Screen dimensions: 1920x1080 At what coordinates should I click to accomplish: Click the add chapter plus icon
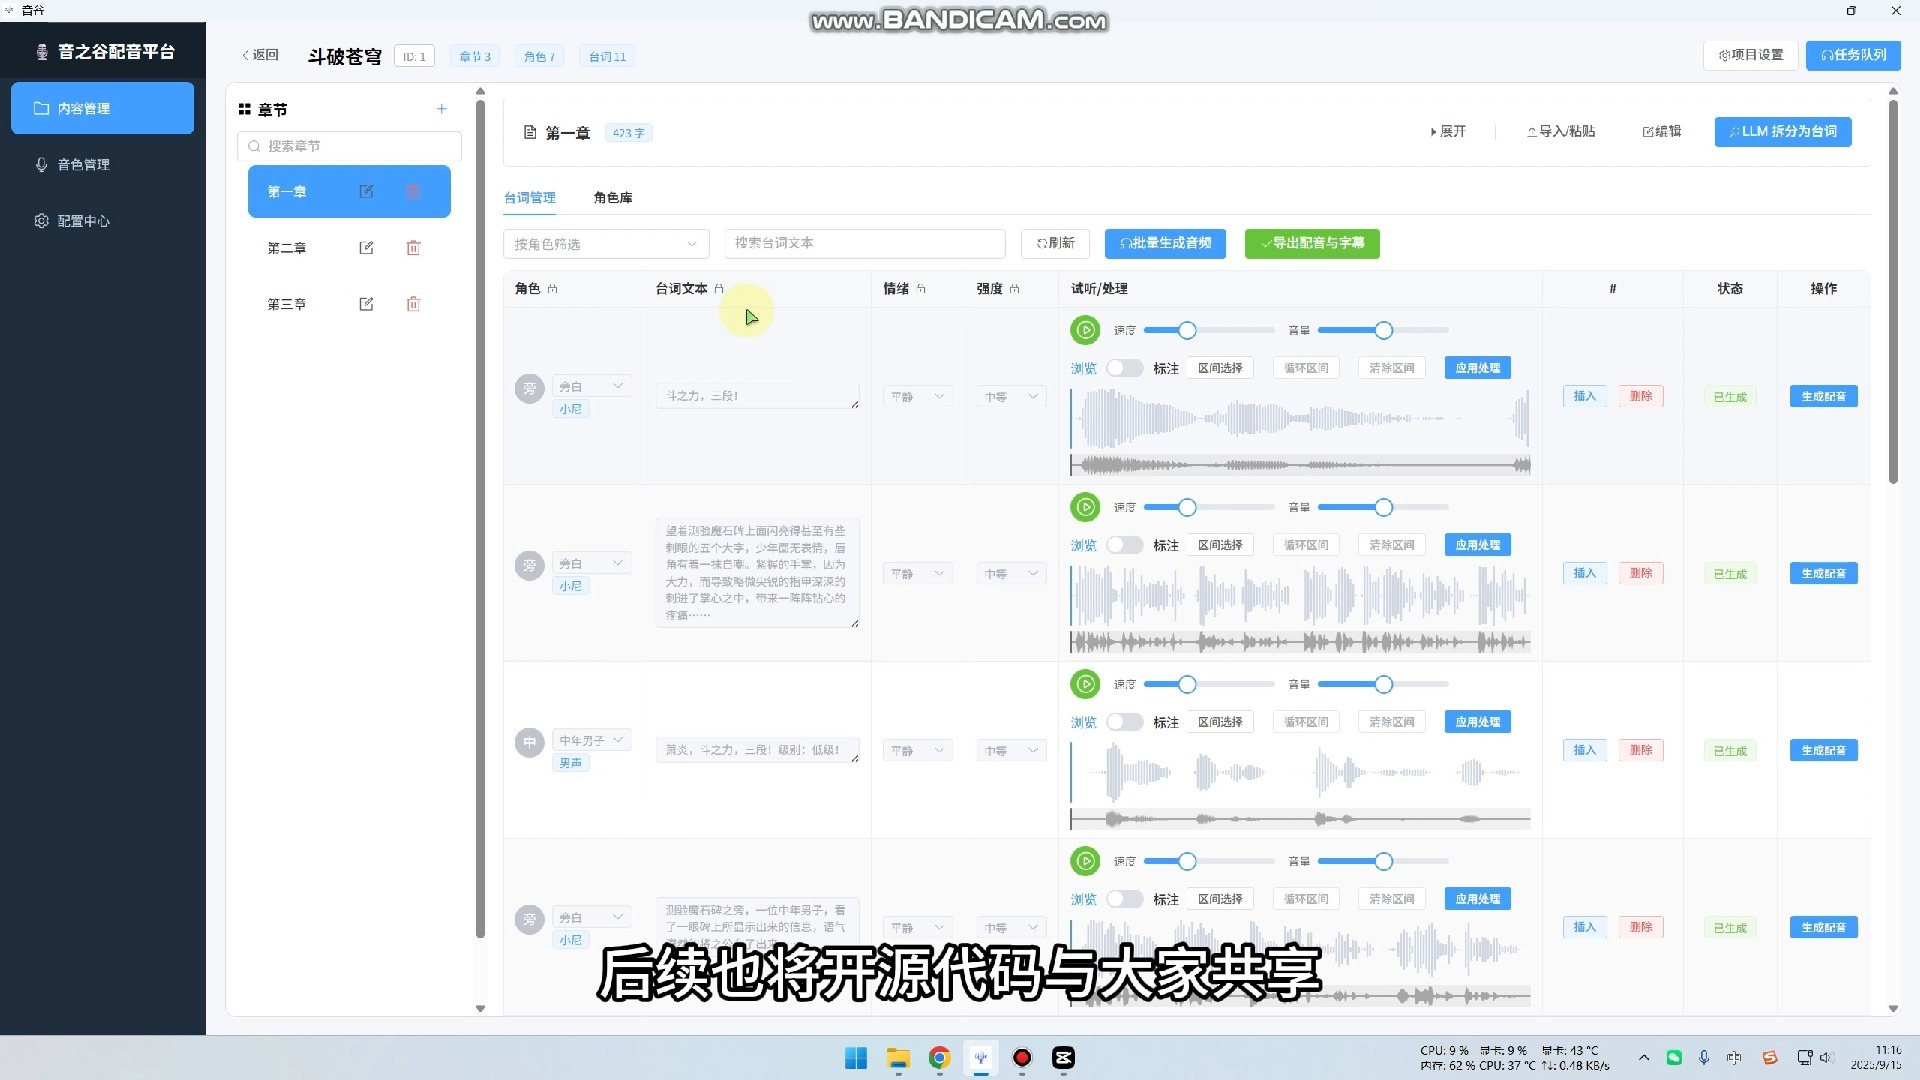(441, 109)
